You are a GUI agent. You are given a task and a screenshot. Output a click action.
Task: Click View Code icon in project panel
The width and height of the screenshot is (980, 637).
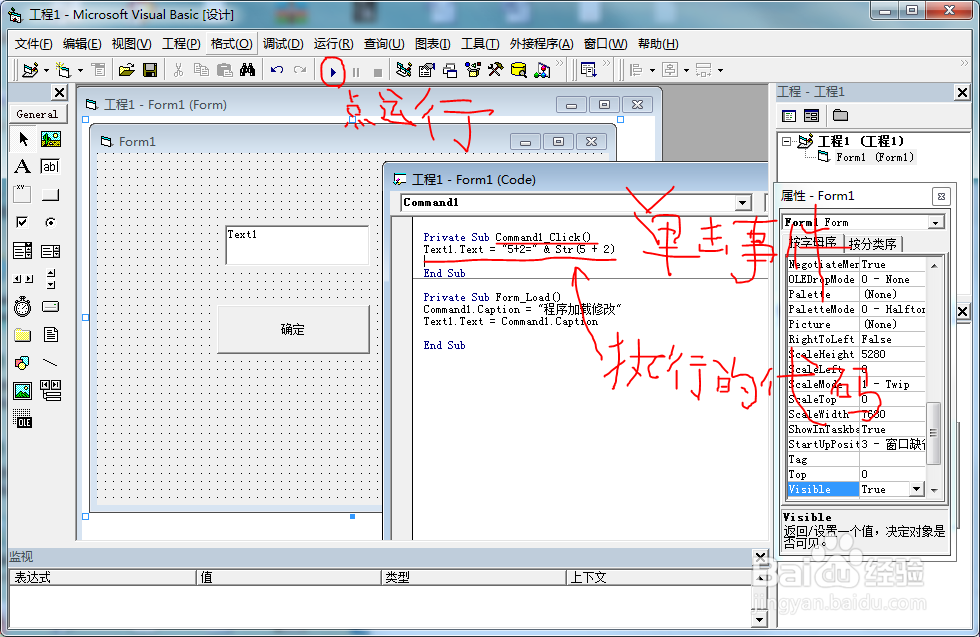[x=789, y=116]
